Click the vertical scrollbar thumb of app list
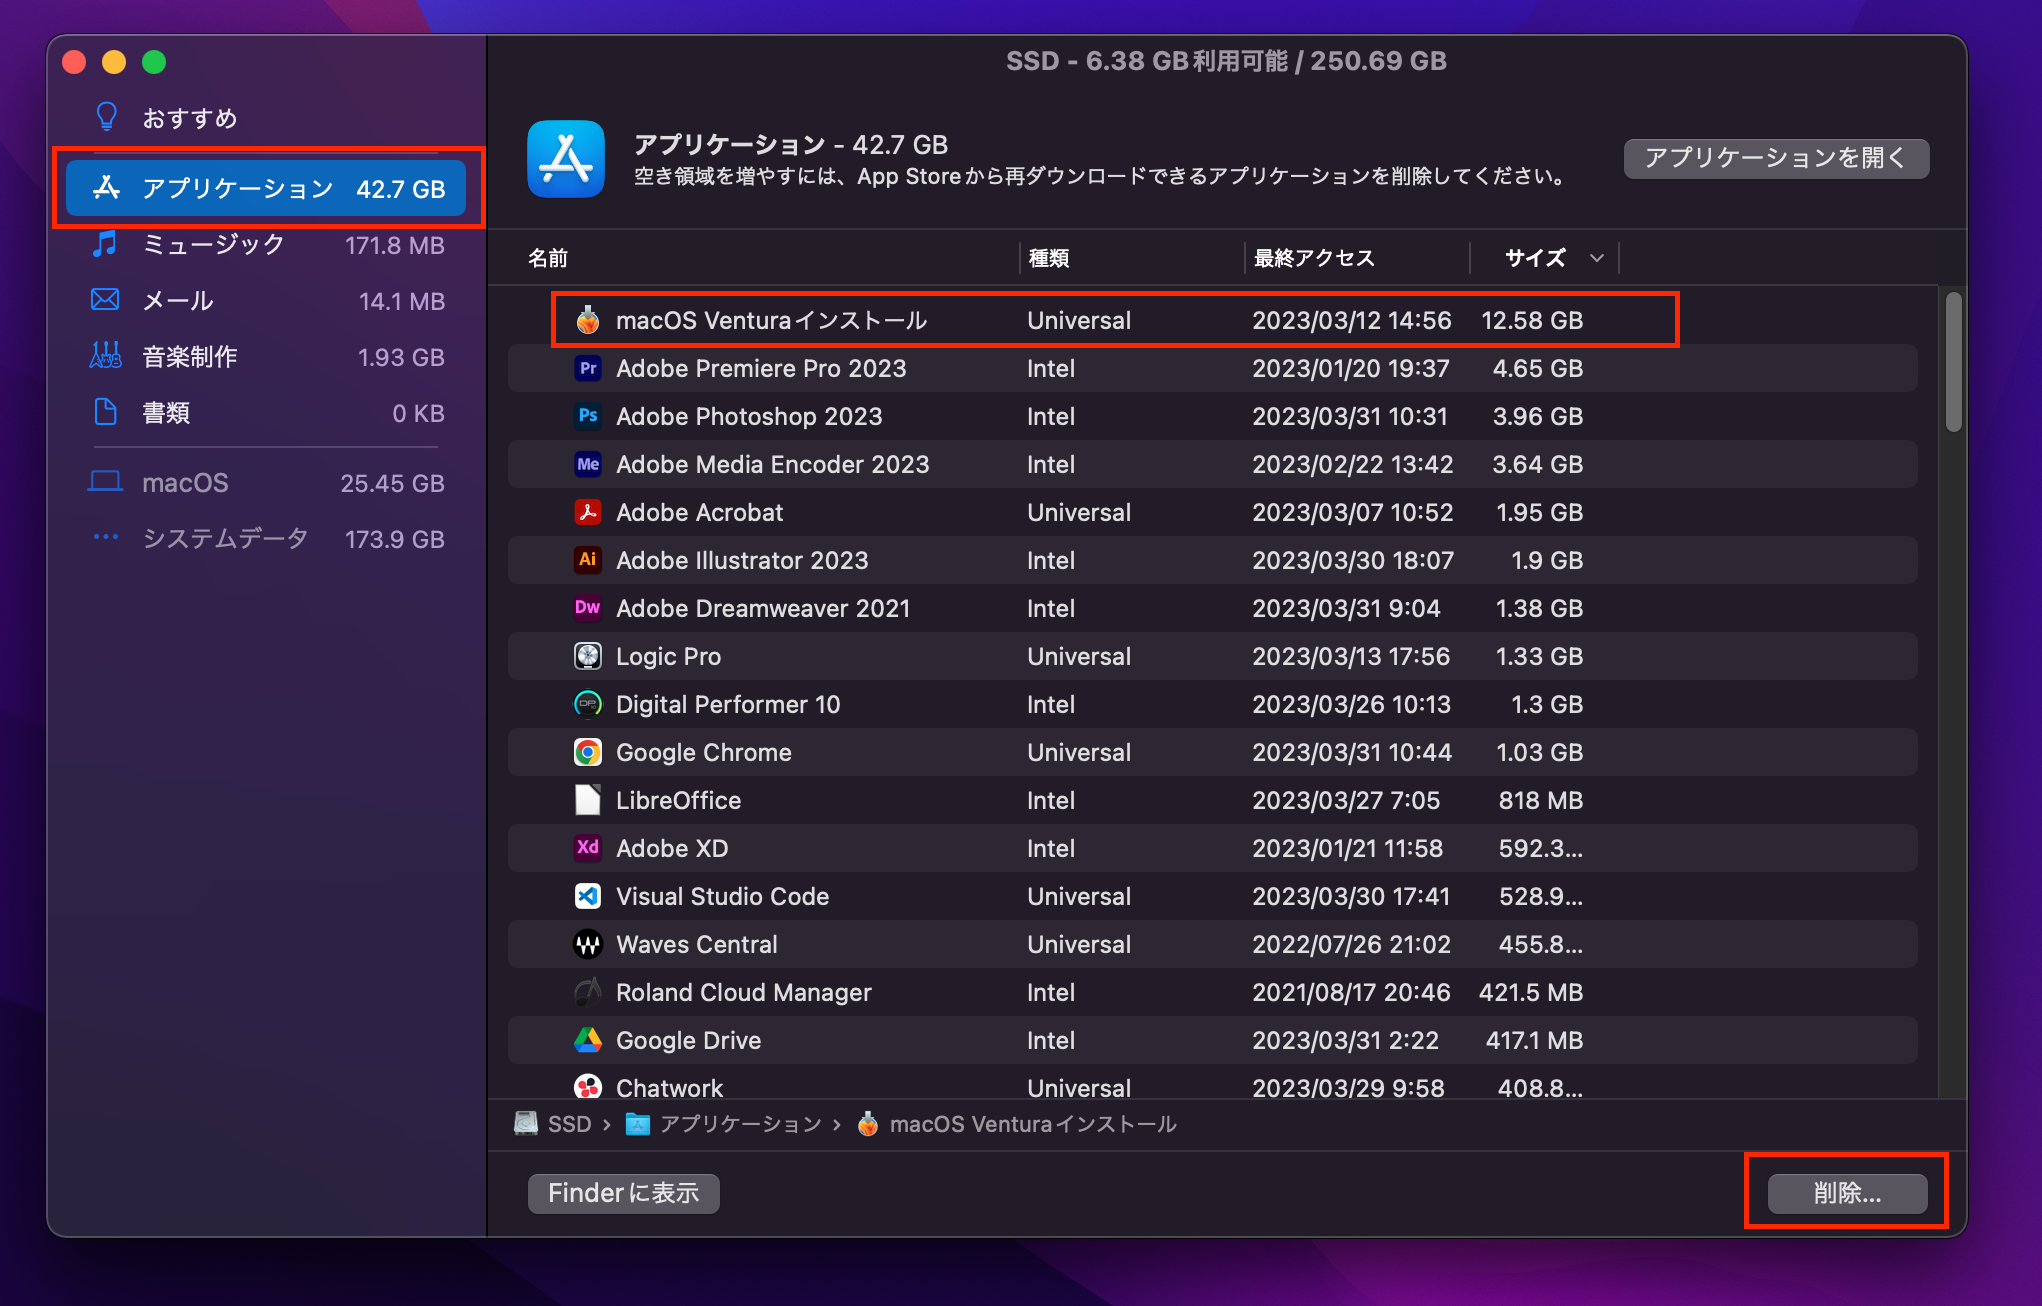The width and height of the screenshot is (2042, 1306). (x=1953, y=362)
